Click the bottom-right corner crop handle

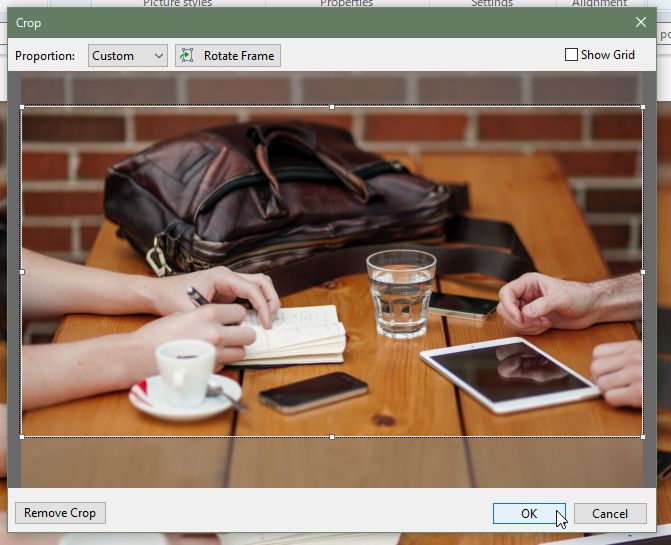(x=642, y=437)
